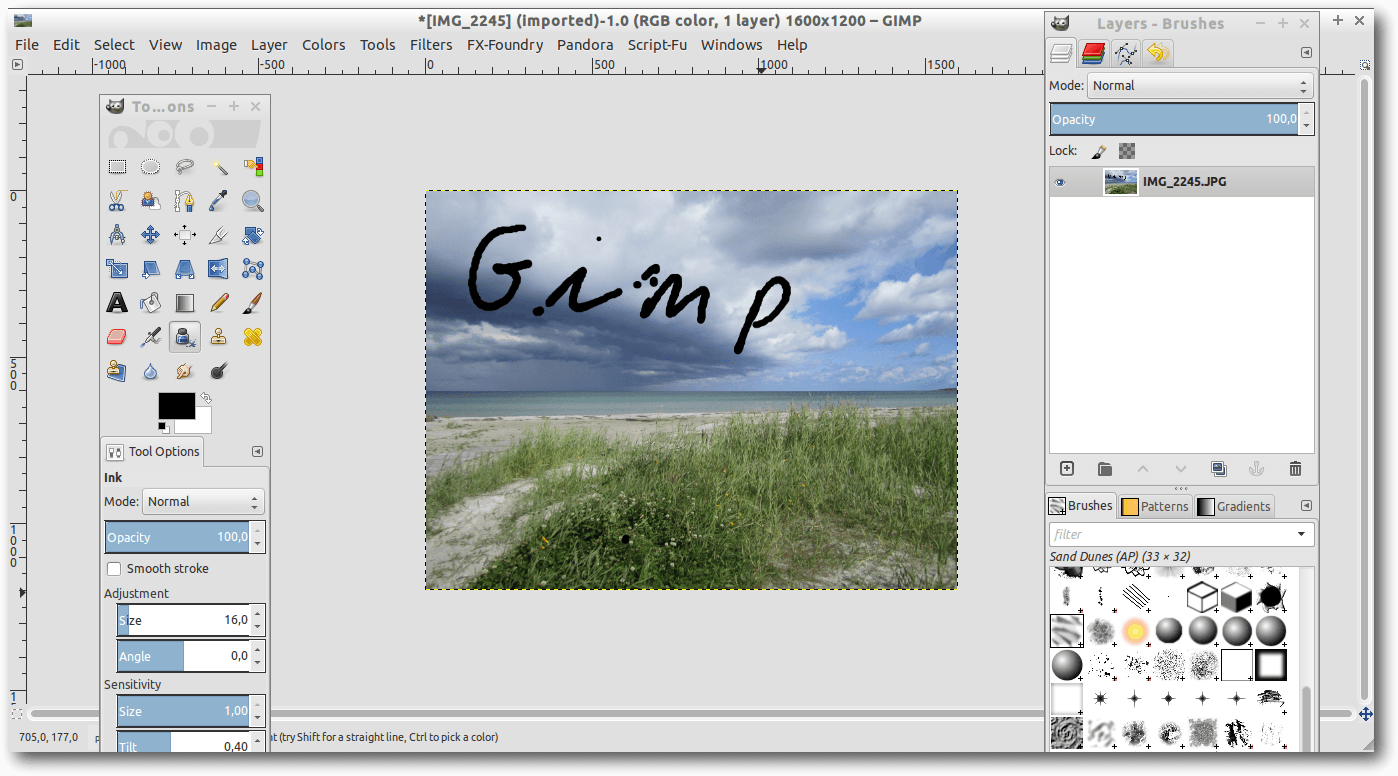Viewport: 1398px width, 776px height.
Task: Click the black foreground color swatch
Action: pos(177,407)
